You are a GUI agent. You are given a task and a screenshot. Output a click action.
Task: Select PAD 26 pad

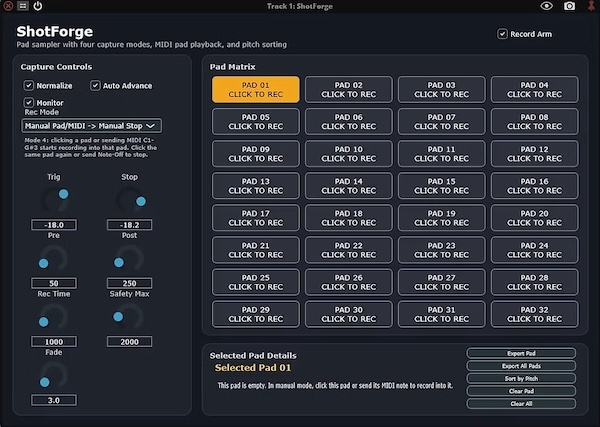(x=349, y=282)
